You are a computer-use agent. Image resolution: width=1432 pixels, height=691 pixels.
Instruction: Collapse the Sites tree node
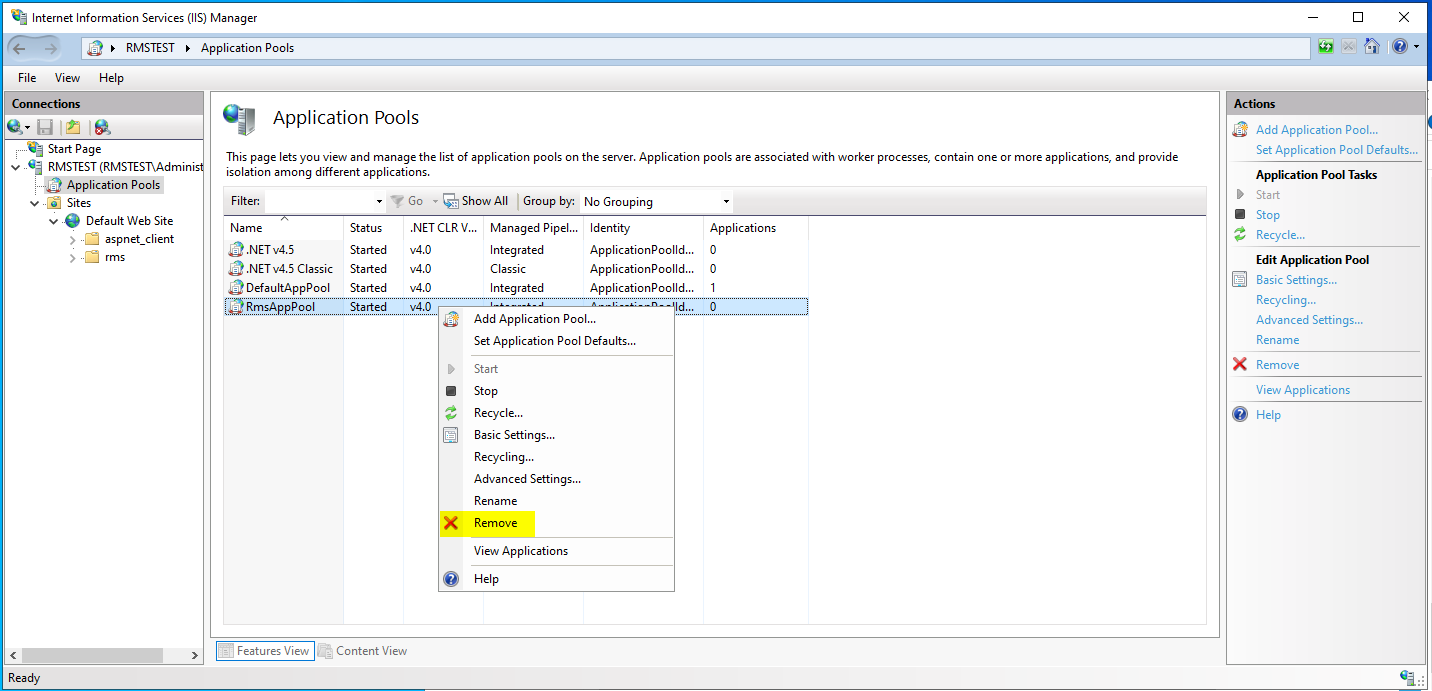[x=35, y=203]
